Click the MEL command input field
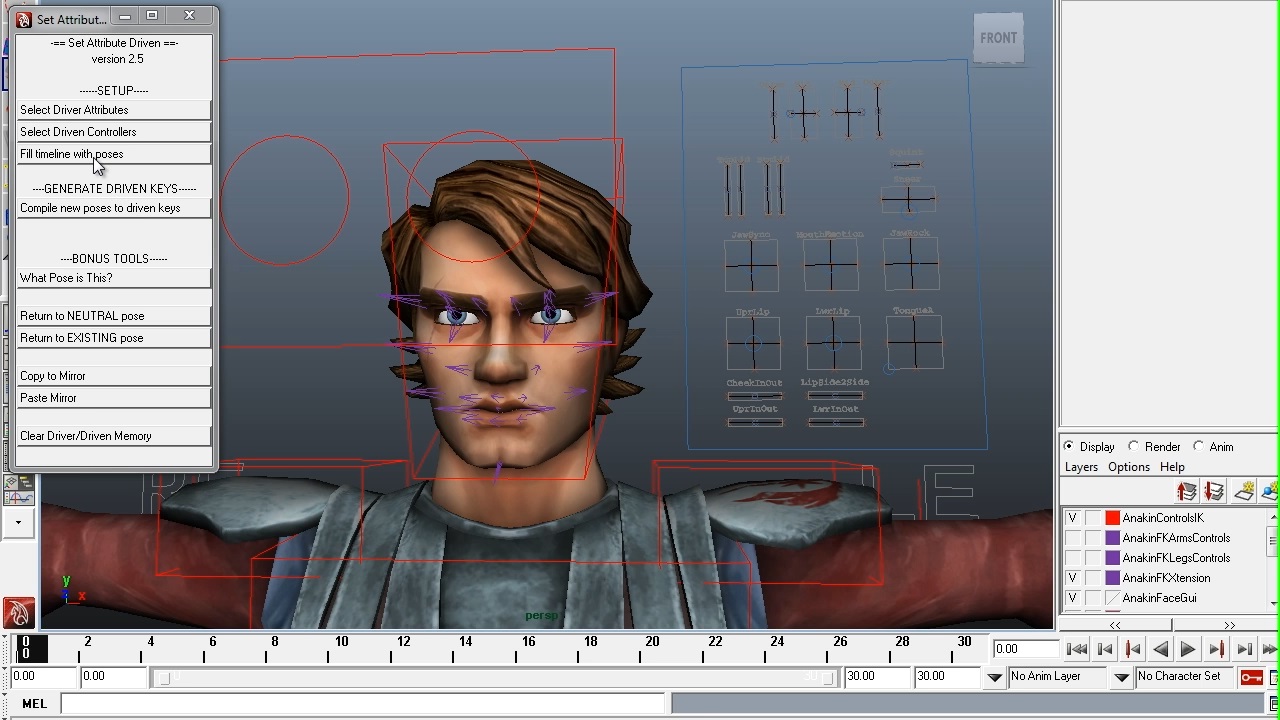Viewport: 1280px width, 720px height. (x=362, y=704)
